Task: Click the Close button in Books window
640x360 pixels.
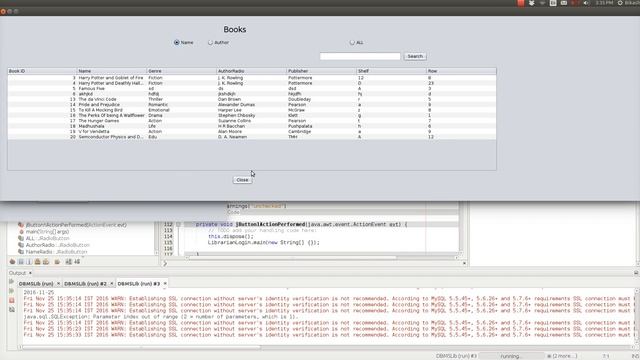Action: pyautogui.click(x=242, y=180)
